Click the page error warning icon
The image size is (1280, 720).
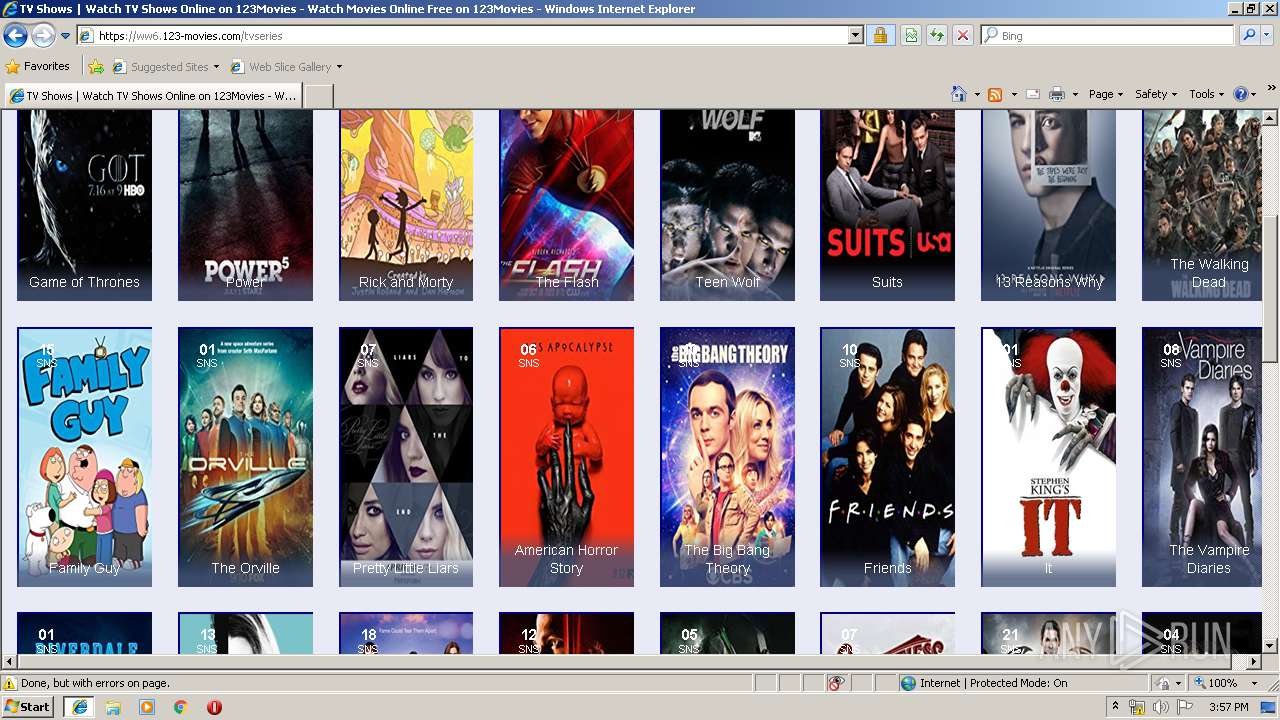point(11,683)
